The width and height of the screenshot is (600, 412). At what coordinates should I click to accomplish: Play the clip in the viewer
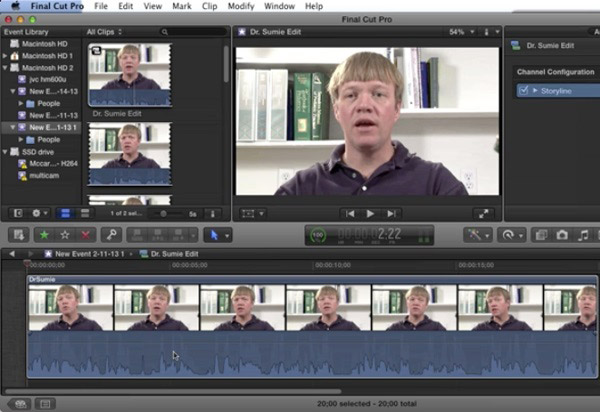[370, 213]
